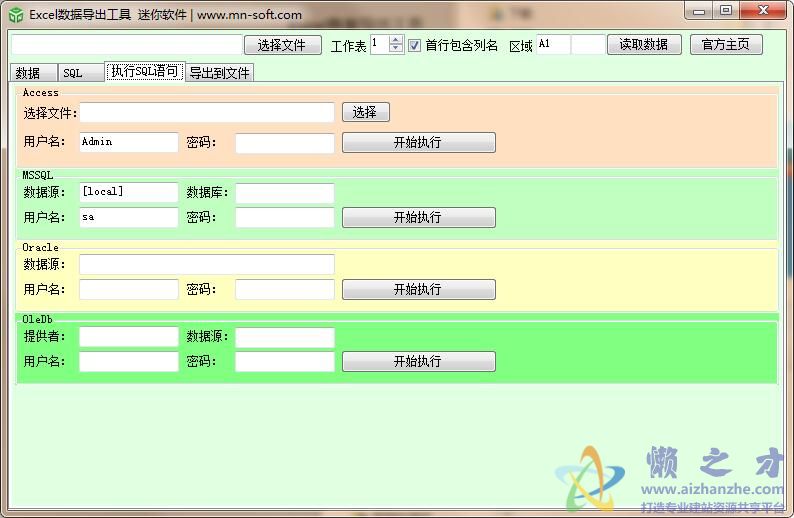Maximize the Excel数据导出工具 window
Image resolution: width=794 pixels, height=518 pixels.
point(726,11)
